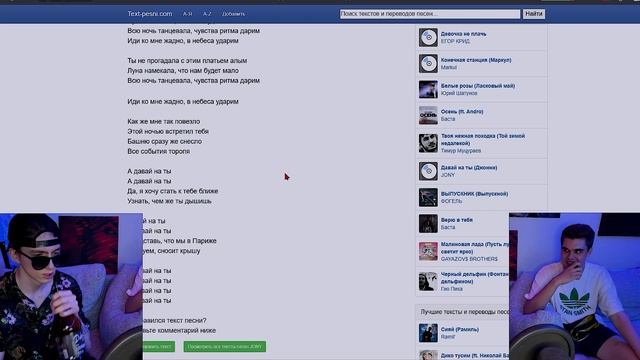Focus the song lyrics search field

430,14
